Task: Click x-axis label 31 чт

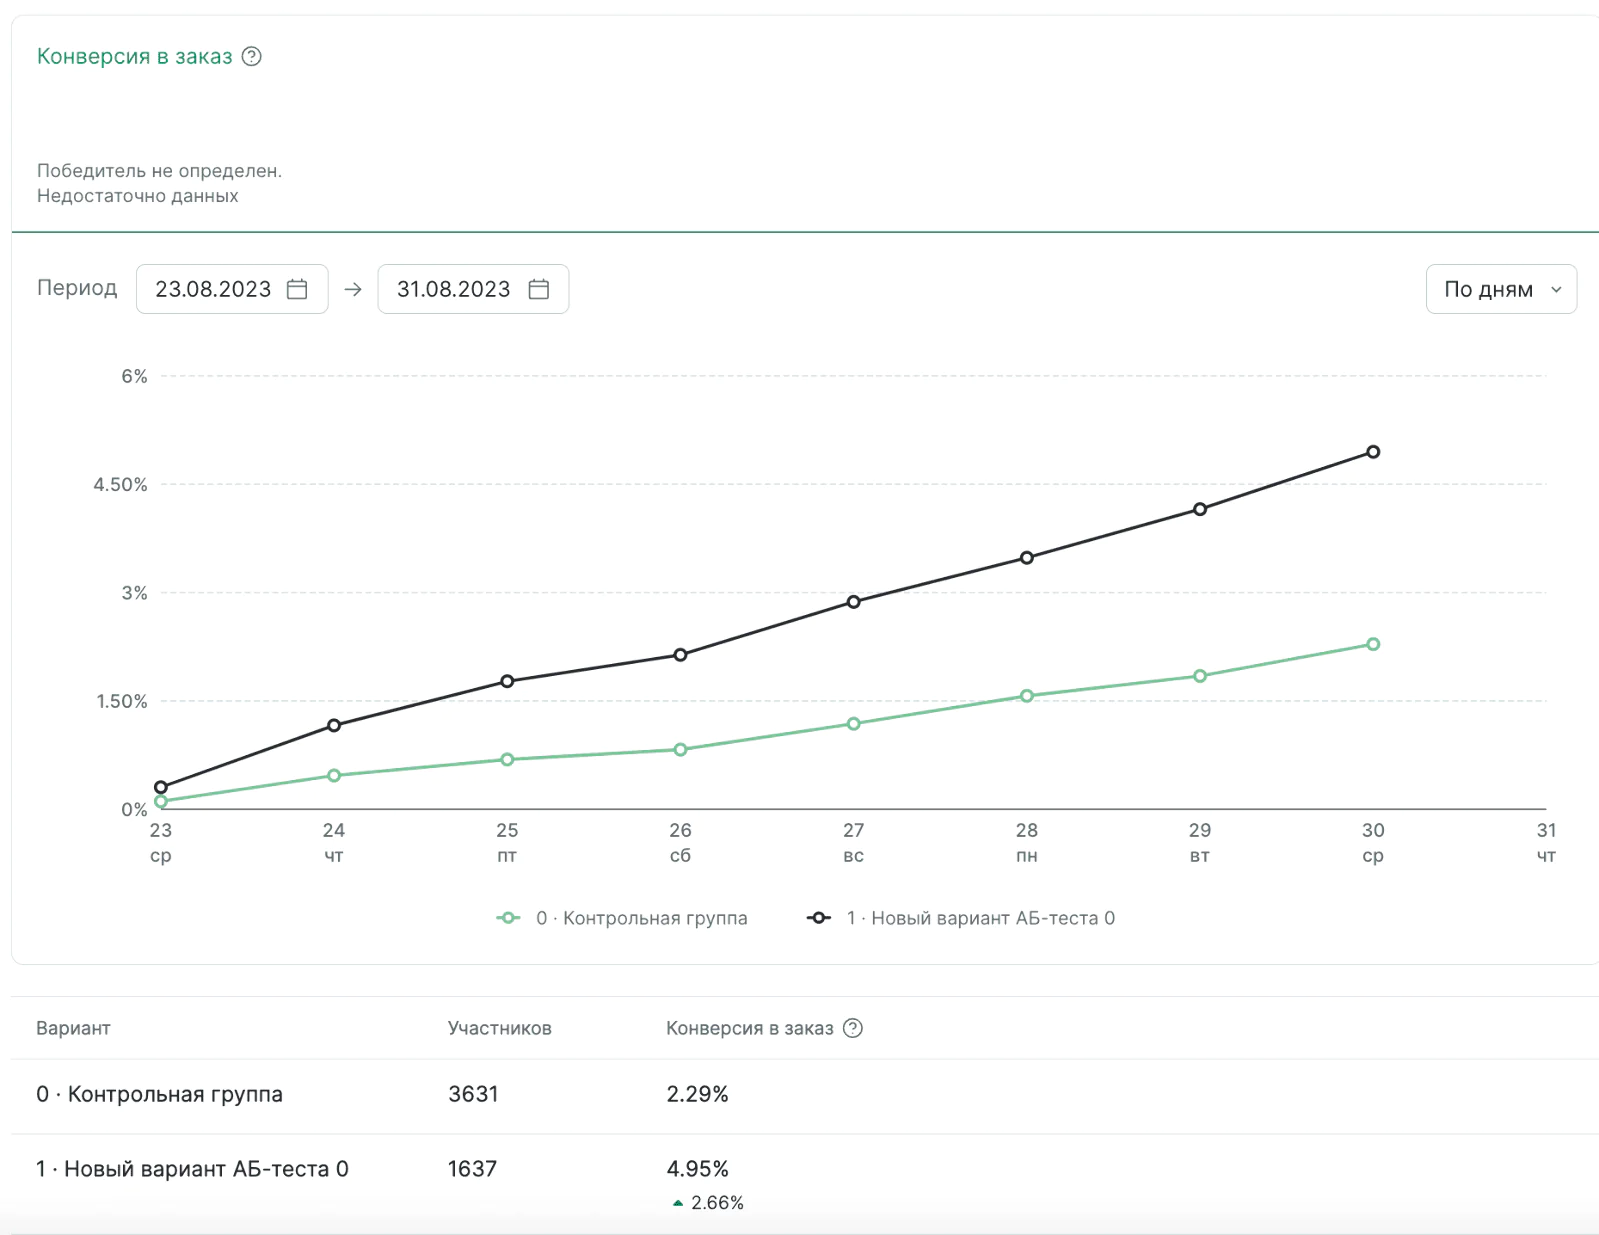Action: coord(1546,843)
